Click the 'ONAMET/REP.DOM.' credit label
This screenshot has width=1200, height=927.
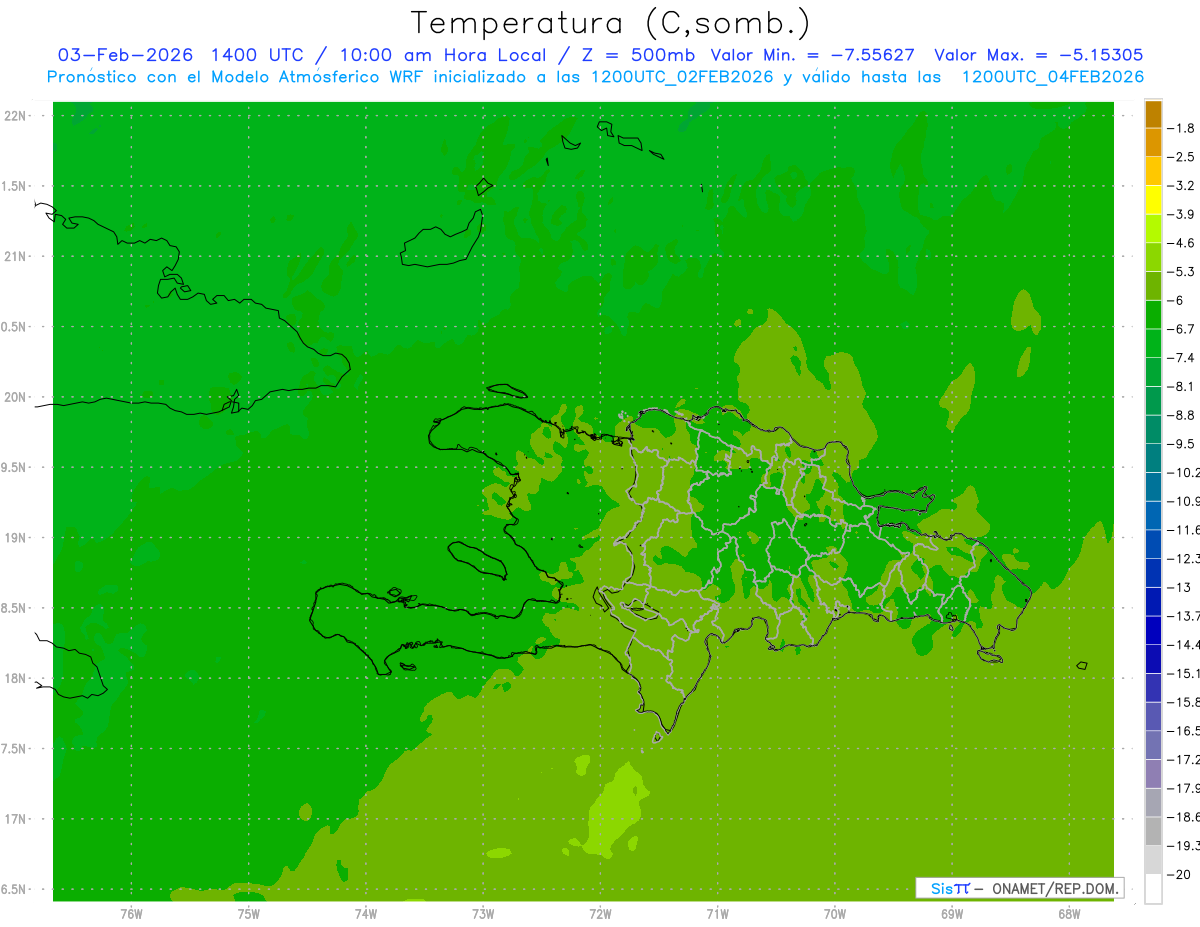point(1055,888)
